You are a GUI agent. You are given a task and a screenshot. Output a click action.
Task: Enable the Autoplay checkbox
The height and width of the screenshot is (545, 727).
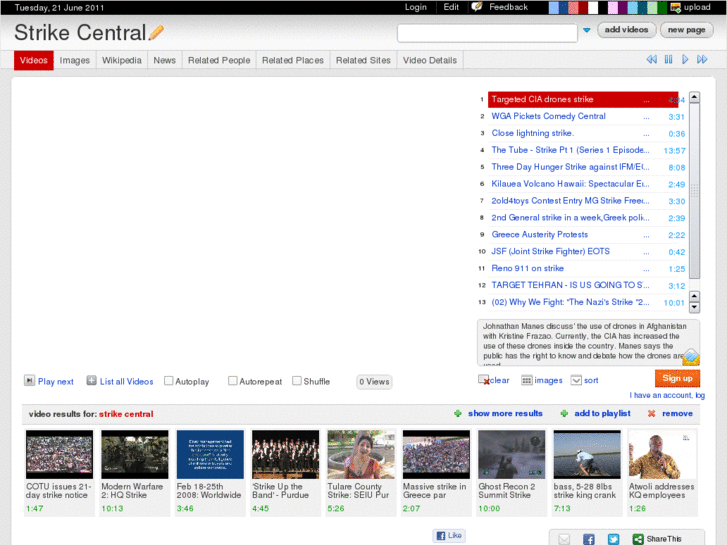pos(169,381)
